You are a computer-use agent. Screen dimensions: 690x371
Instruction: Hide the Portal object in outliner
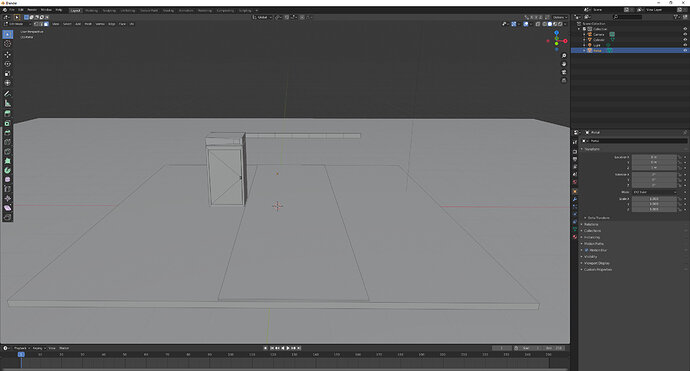[685, 51]
